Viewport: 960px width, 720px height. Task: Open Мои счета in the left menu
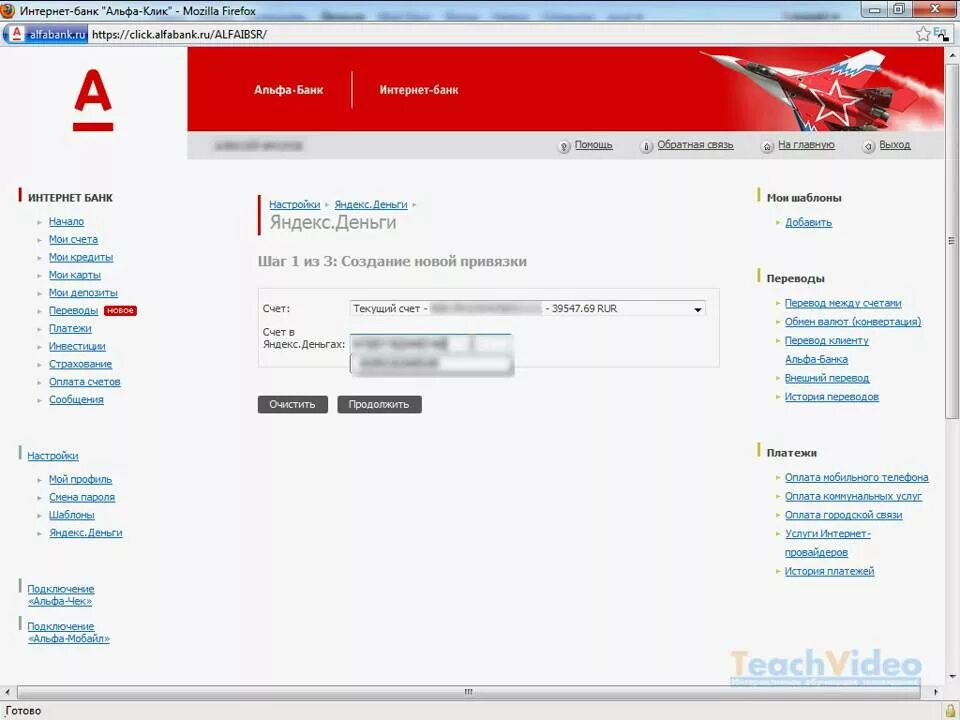[73, 239]
